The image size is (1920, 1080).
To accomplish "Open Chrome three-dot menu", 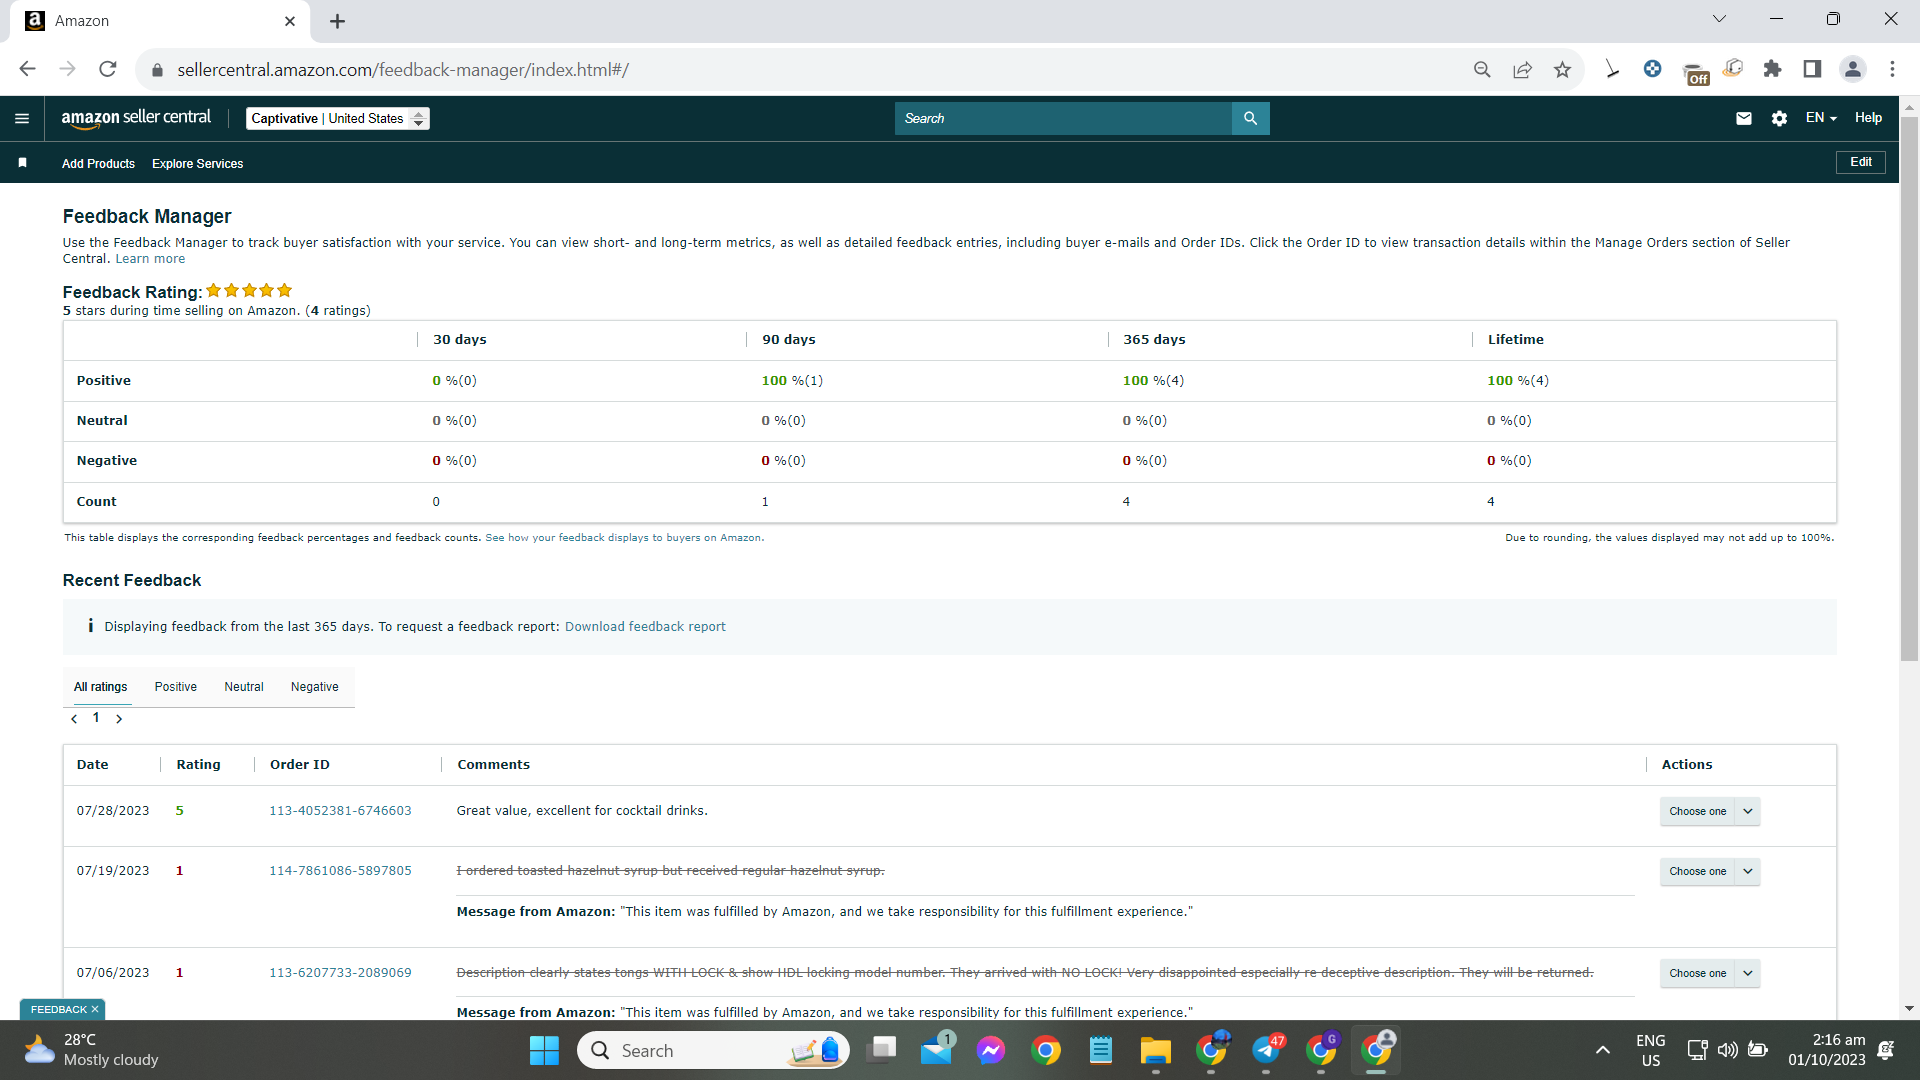I will 1892,69.
